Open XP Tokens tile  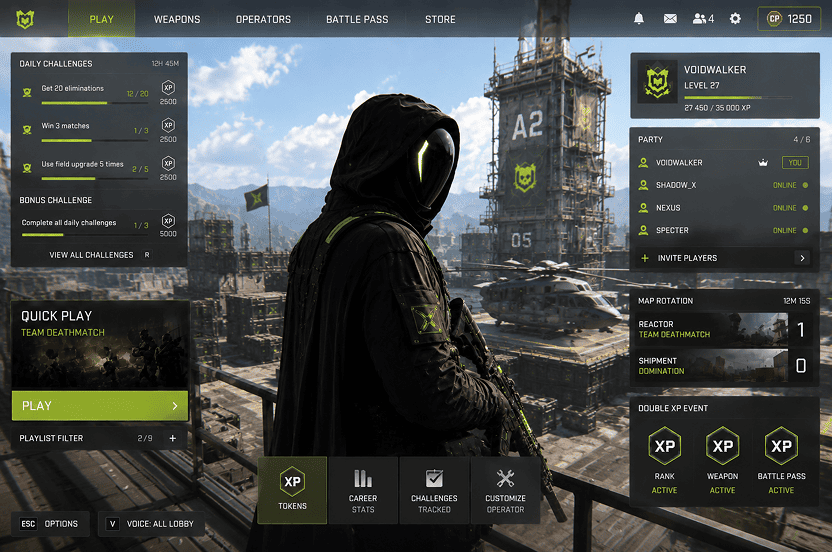(x=292, y=490)
